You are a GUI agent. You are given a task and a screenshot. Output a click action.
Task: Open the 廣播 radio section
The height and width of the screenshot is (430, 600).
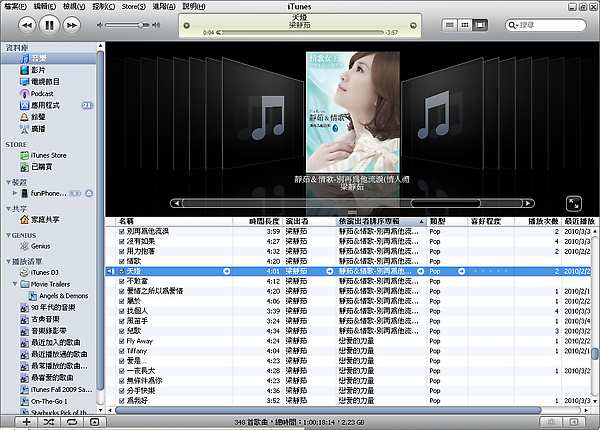point(38,129)
